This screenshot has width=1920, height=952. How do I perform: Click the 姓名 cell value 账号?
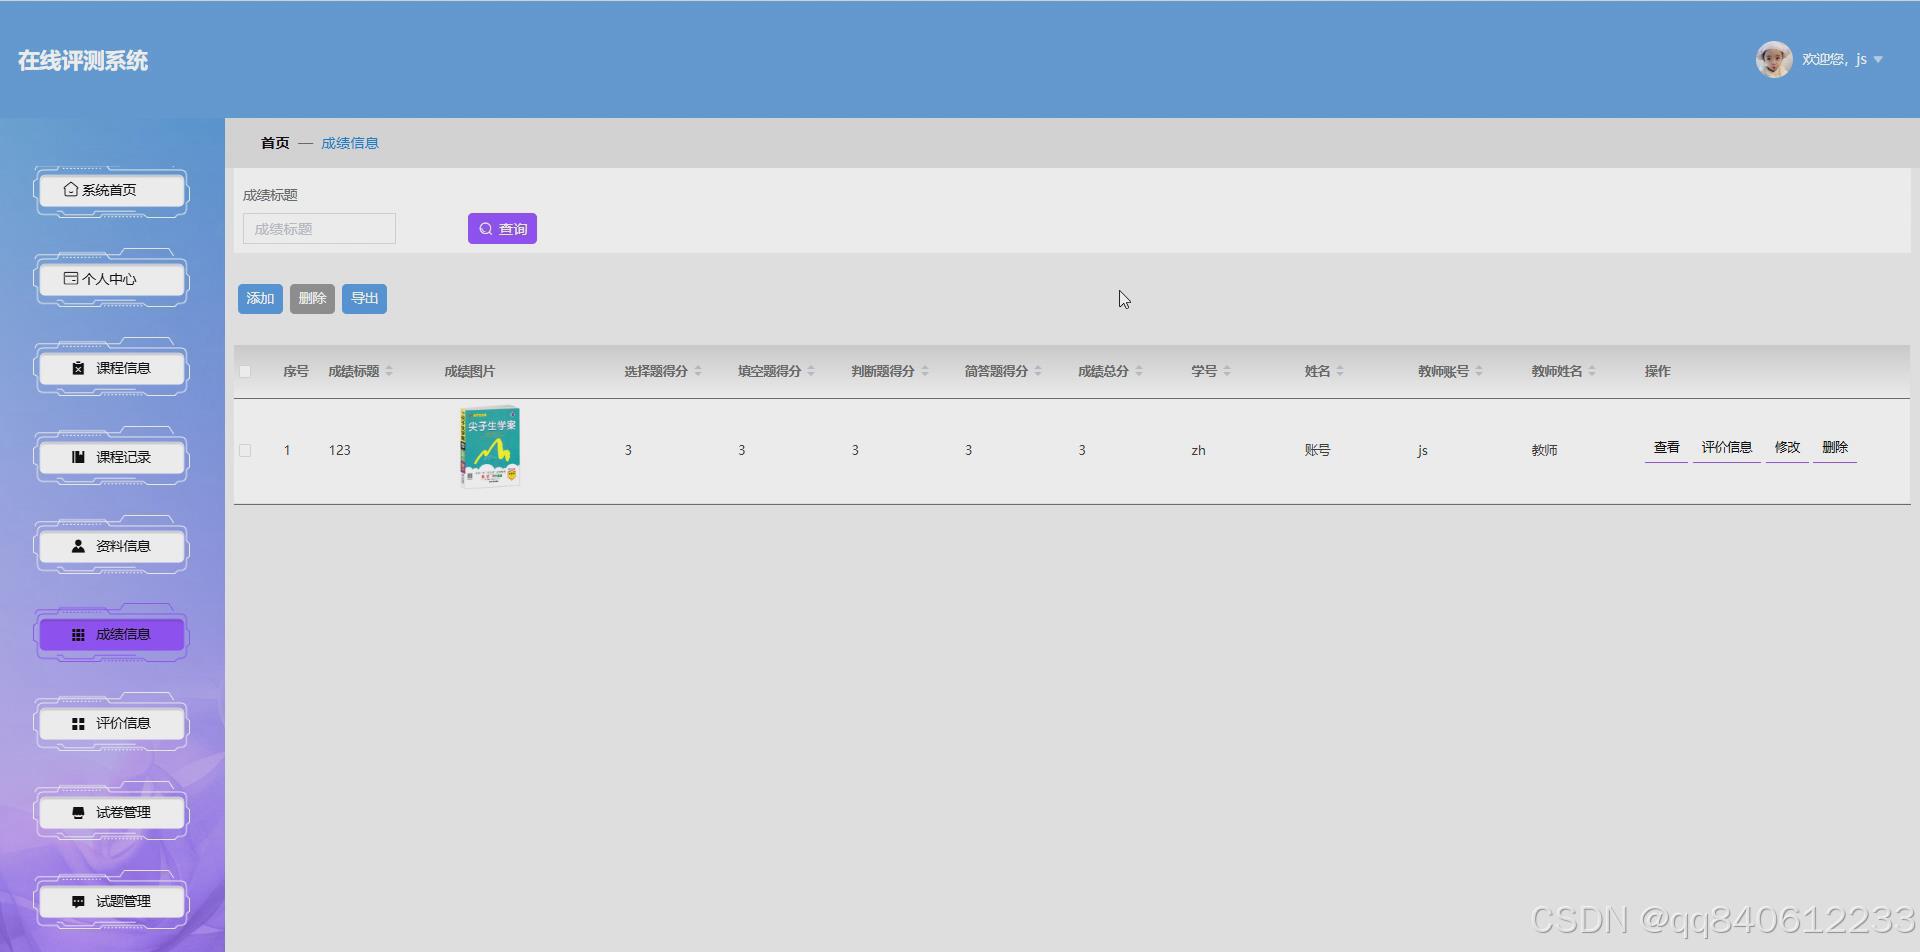[1317, 450]
